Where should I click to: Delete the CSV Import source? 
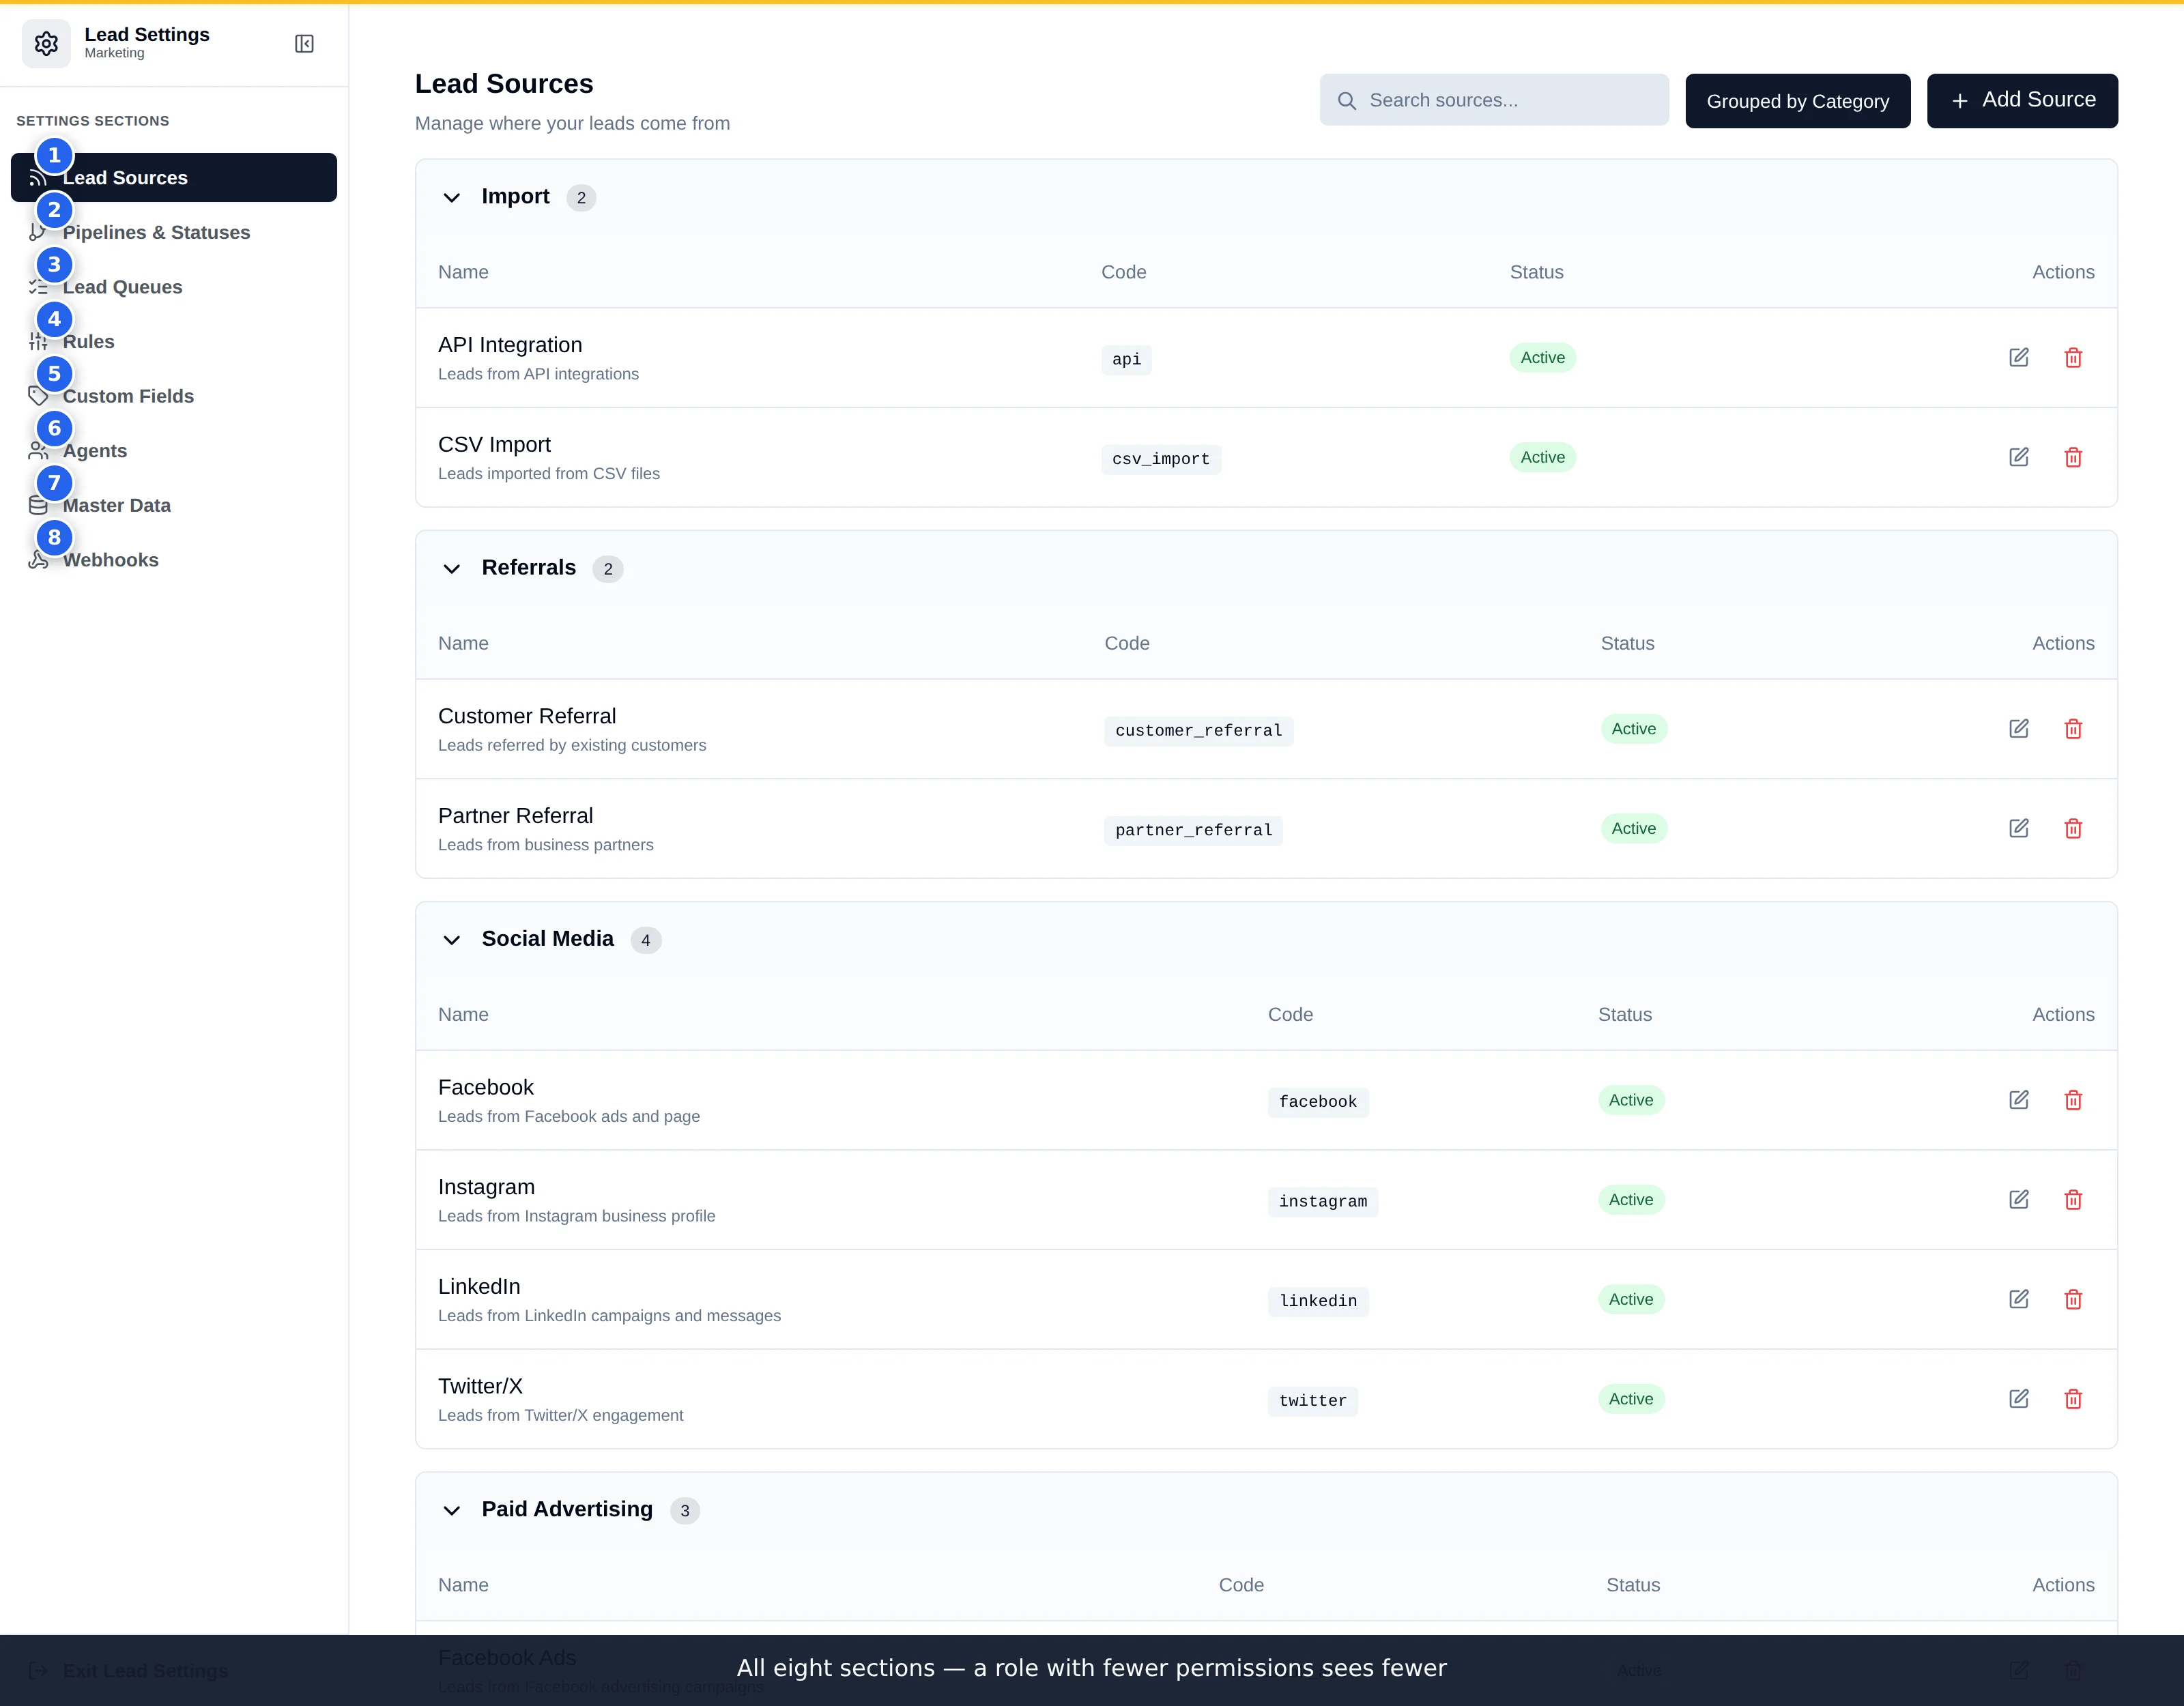tap(2073, 457)
